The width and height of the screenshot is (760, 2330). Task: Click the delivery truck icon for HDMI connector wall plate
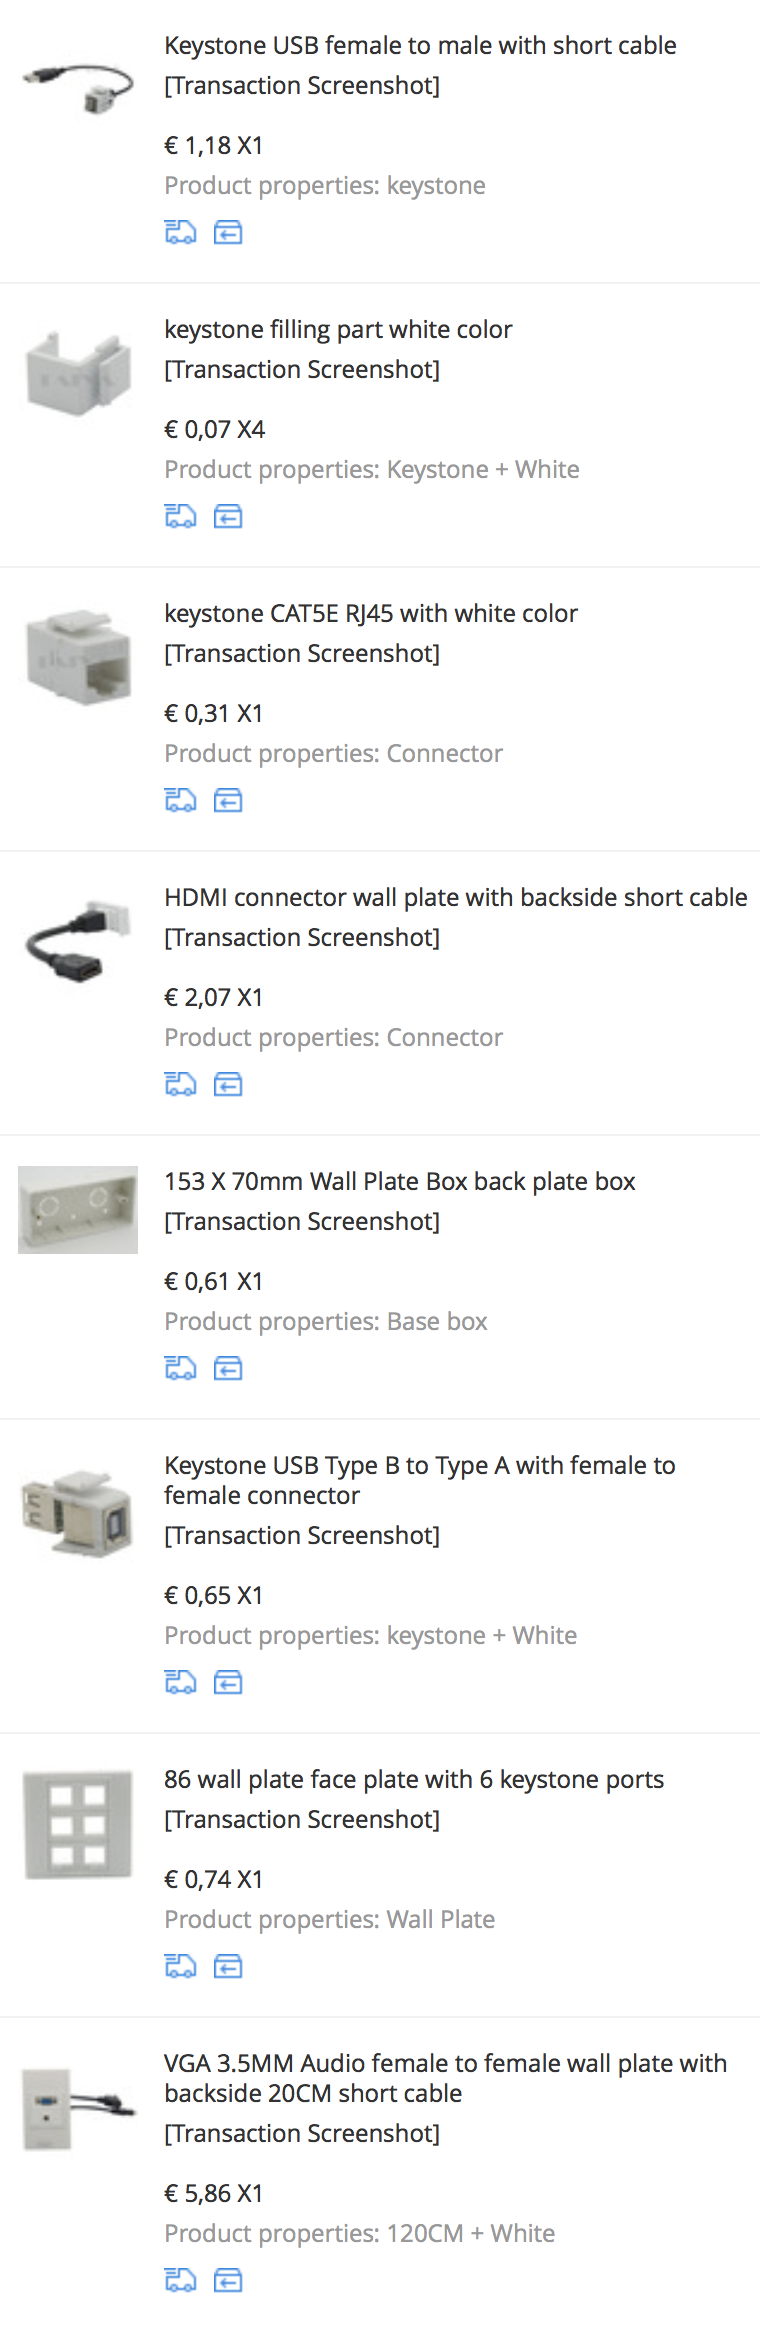180,1084
